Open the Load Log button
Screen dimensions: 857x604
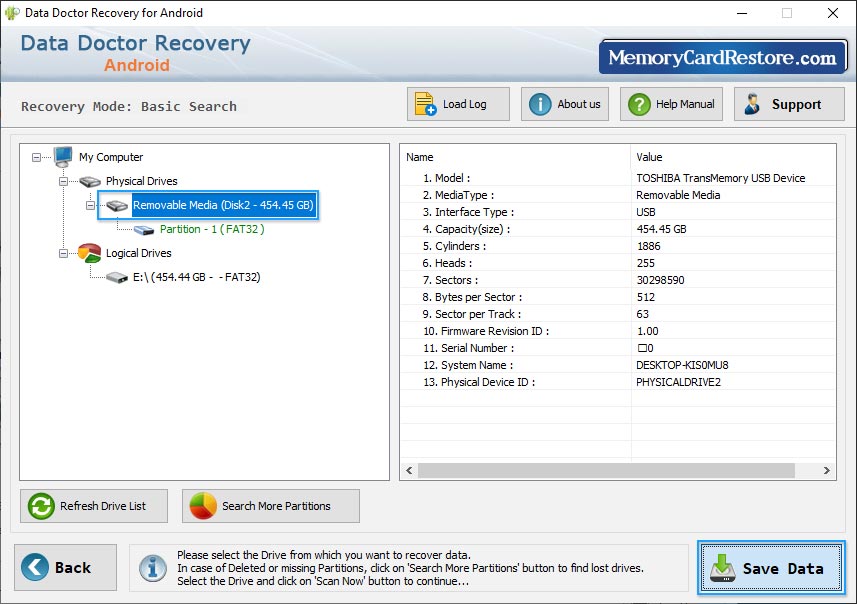[458, 104]
